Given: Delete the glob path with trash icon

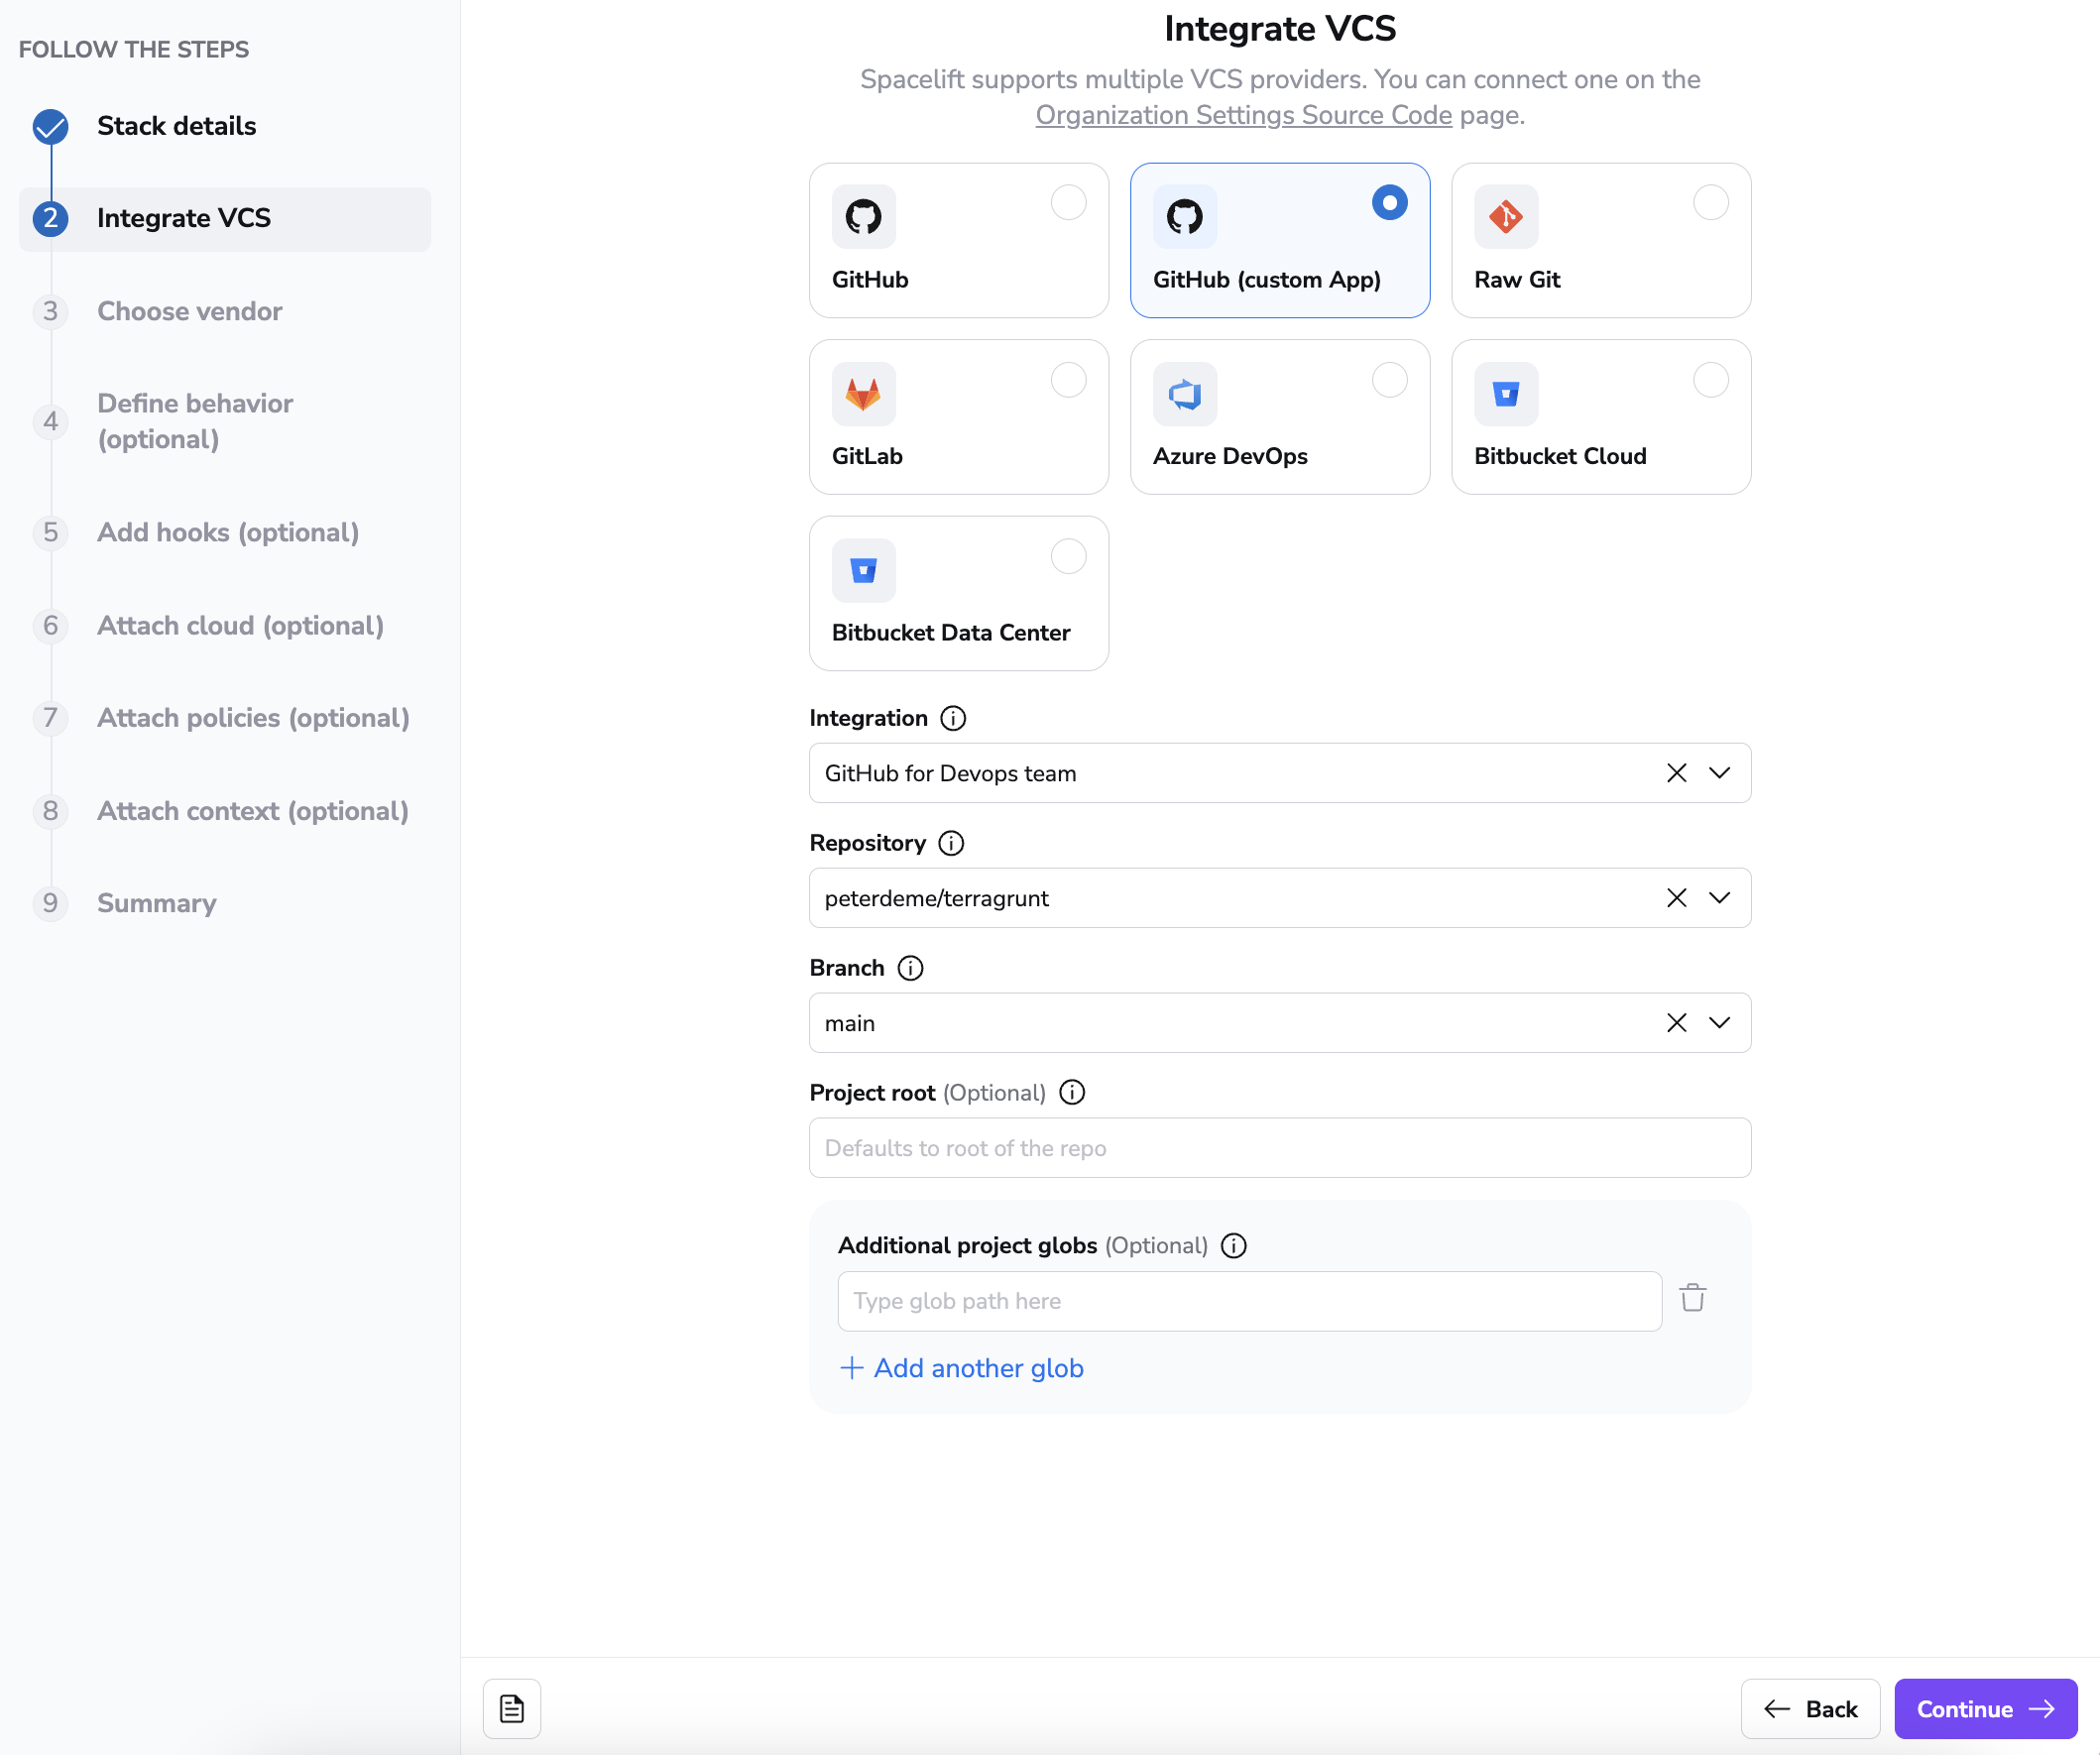Looking at the screenshot, I should tap(1692, 1298).
